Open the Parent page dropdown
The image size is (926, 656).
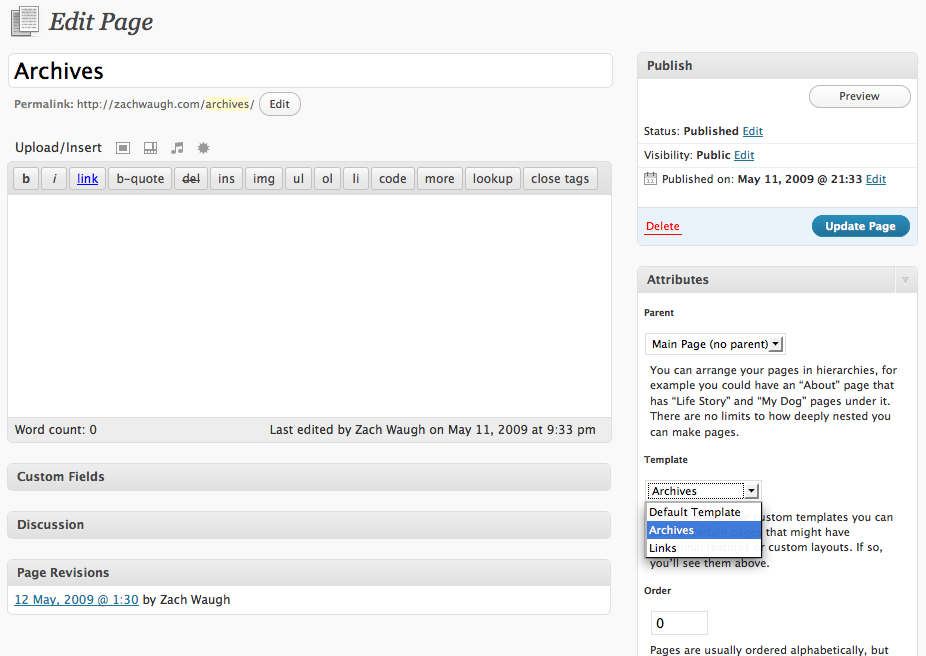(715, 344)
